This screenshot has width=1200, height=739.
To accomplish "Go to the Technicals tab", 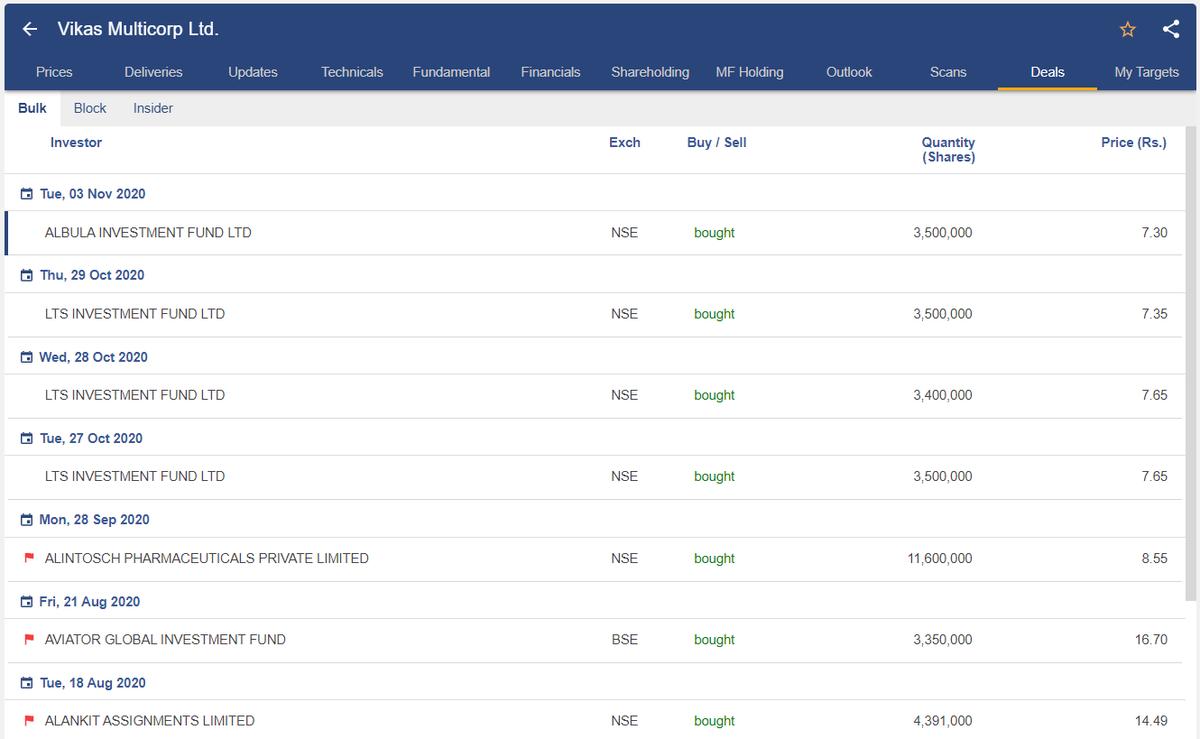I will (352, 72).
